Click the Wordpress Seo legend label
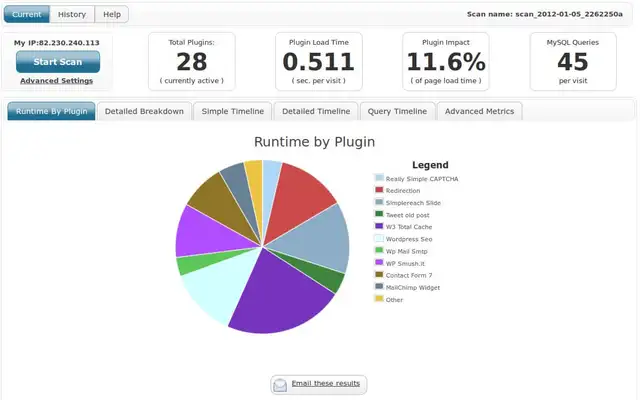Image resolution: width=640 pixels, height=400 pixels. point(409,239)
